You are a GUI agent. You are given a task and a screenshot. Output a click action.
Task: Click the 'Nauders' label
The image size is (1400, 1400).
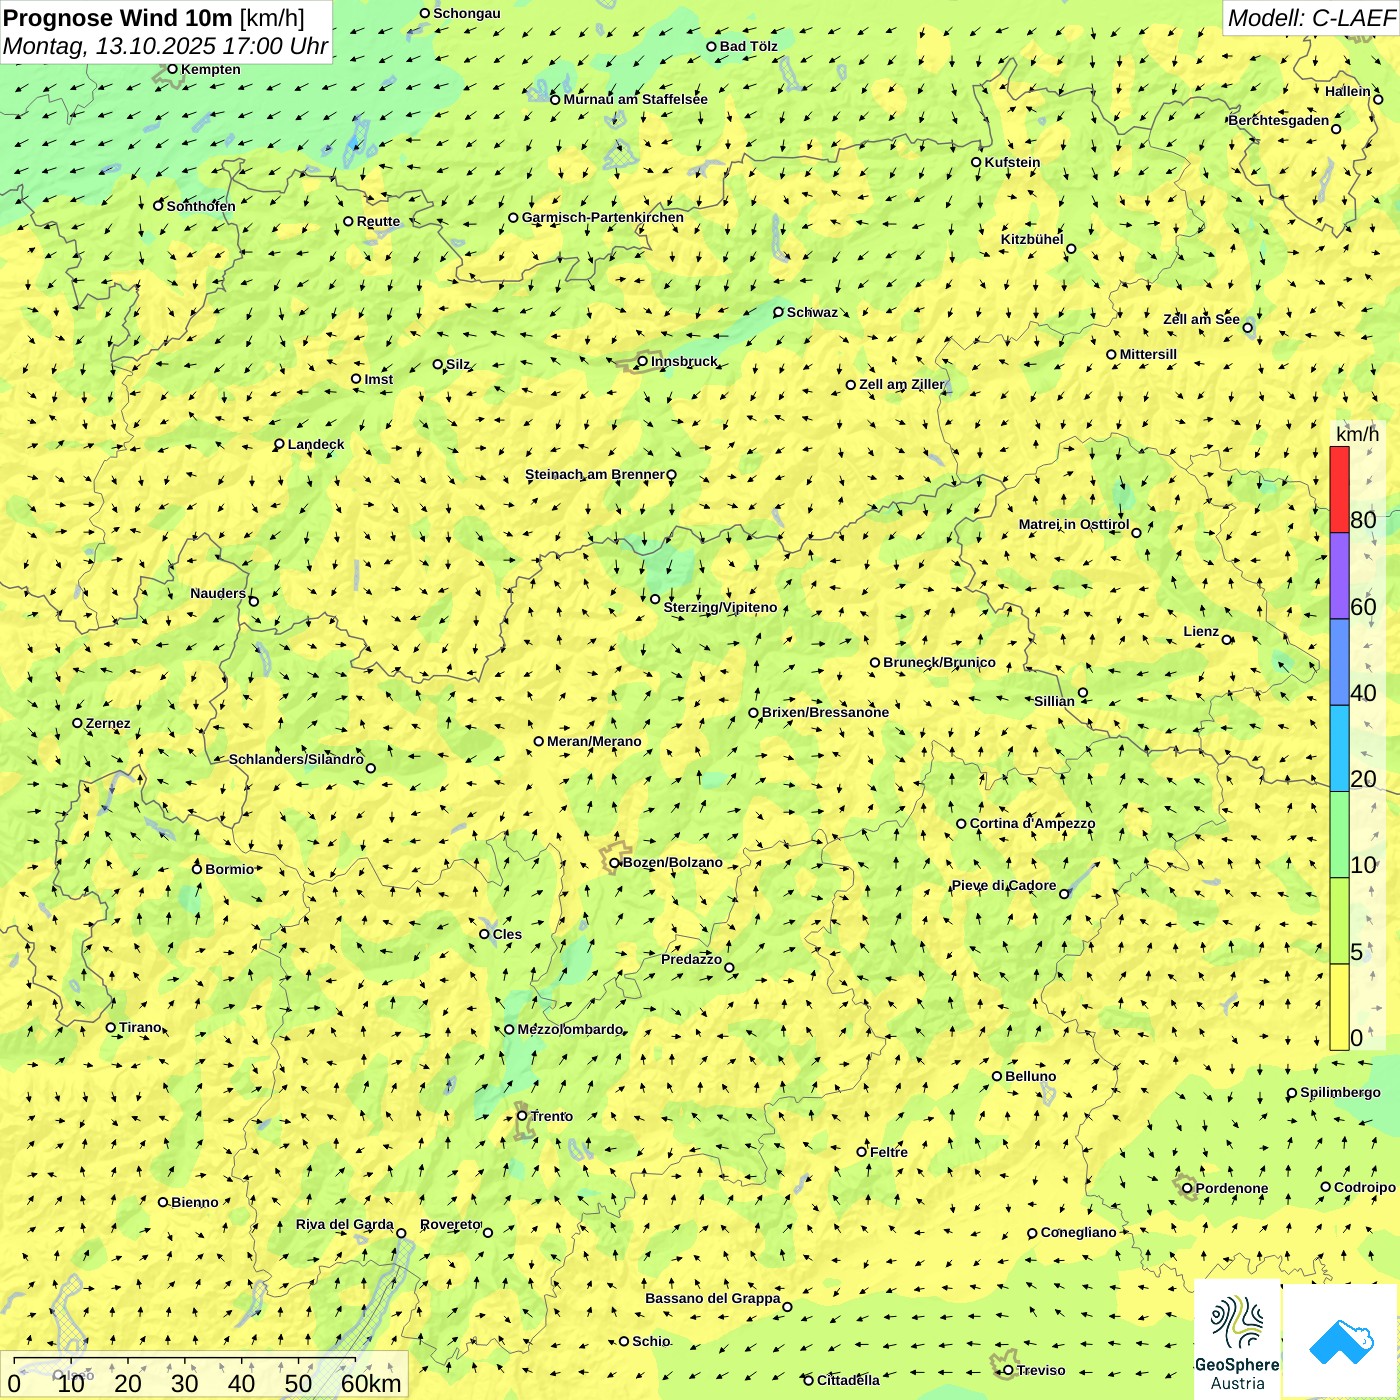point(218,593)
